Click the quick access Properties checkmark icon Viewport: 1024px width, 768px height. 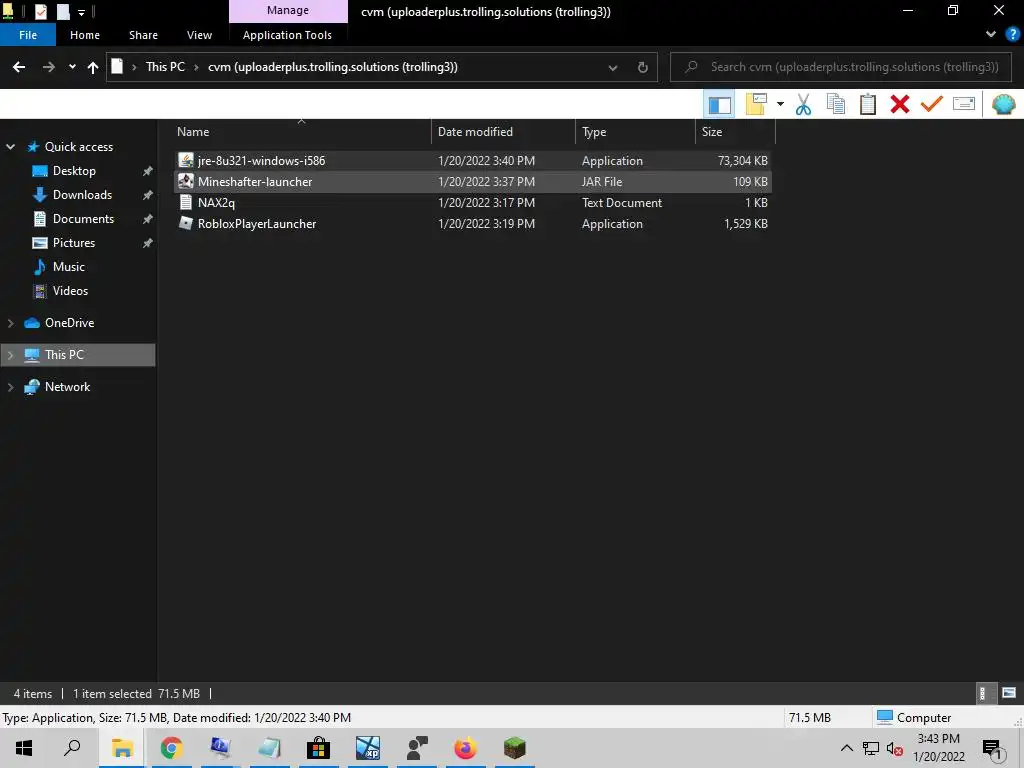point(40,12)
